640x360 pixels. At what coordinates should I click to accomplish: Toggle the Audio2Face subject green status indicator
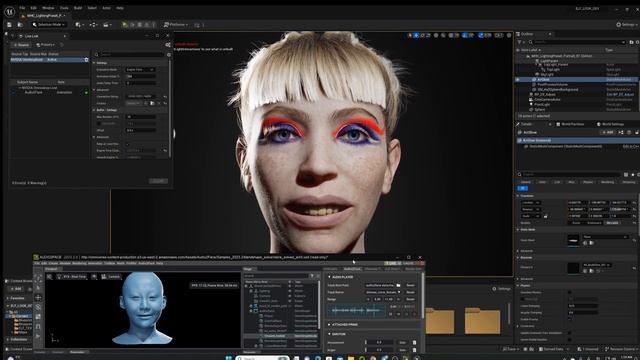(86, 93)
